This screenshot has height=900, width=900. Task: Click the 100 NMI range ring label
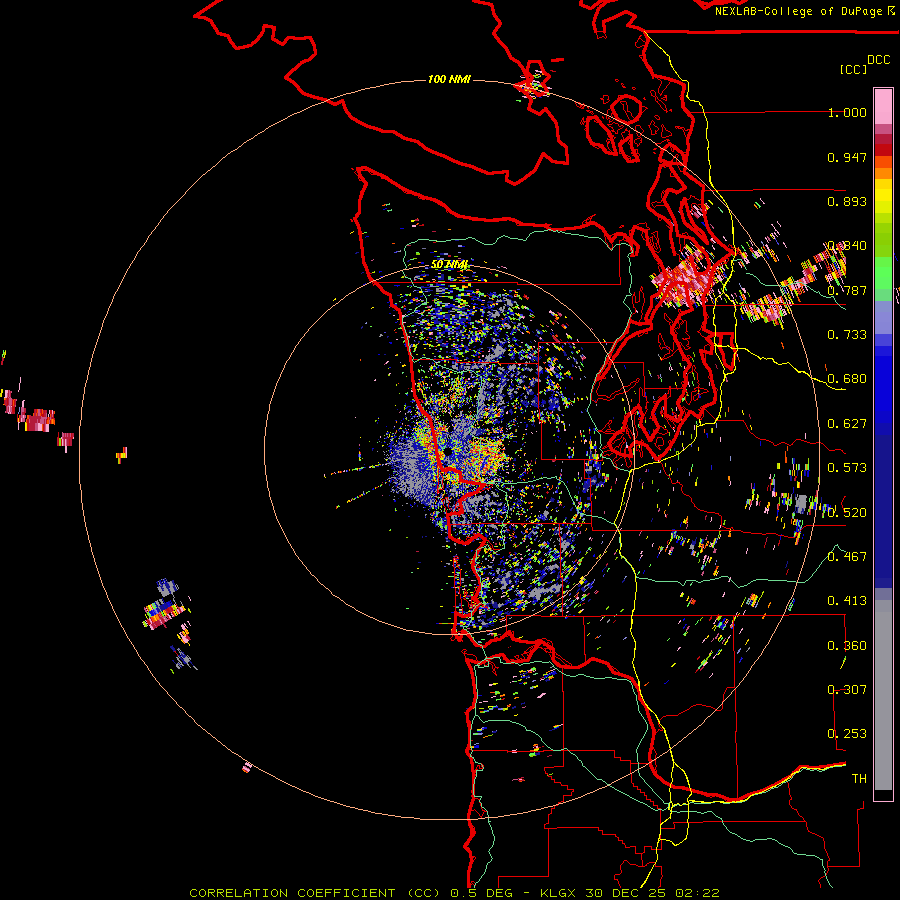(449, 79)
